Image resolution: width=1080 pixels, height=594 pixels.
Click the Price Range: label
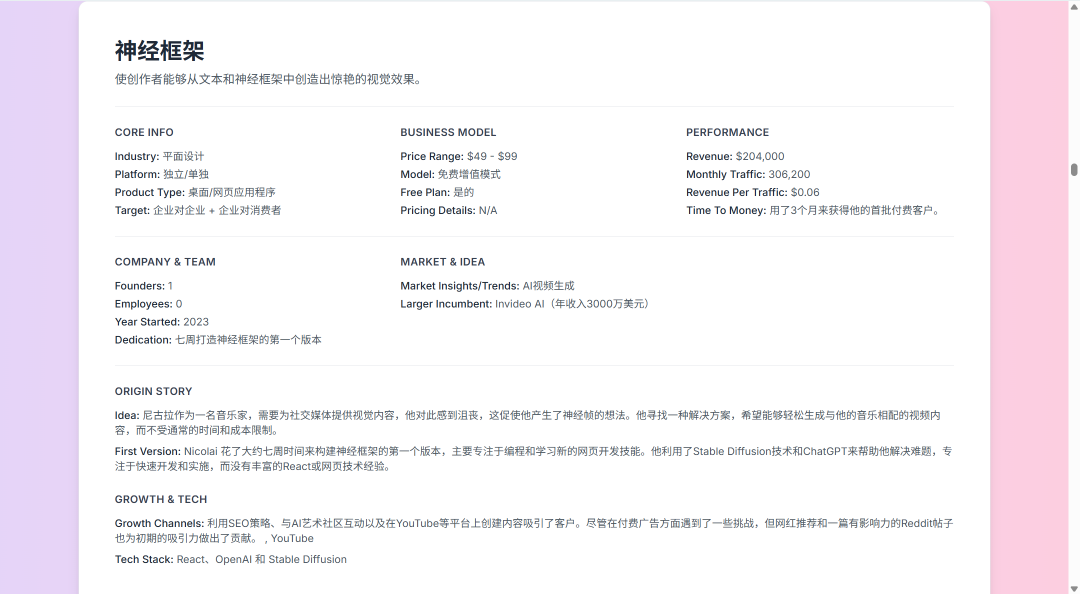tap(432, 156)
